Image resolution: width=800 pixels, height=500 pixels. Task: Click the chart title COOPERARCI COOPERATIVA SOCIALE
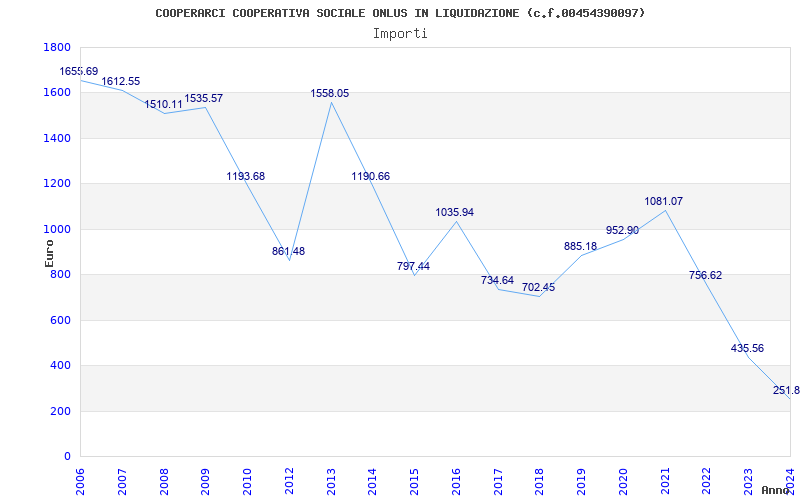(x=400, y=13)
